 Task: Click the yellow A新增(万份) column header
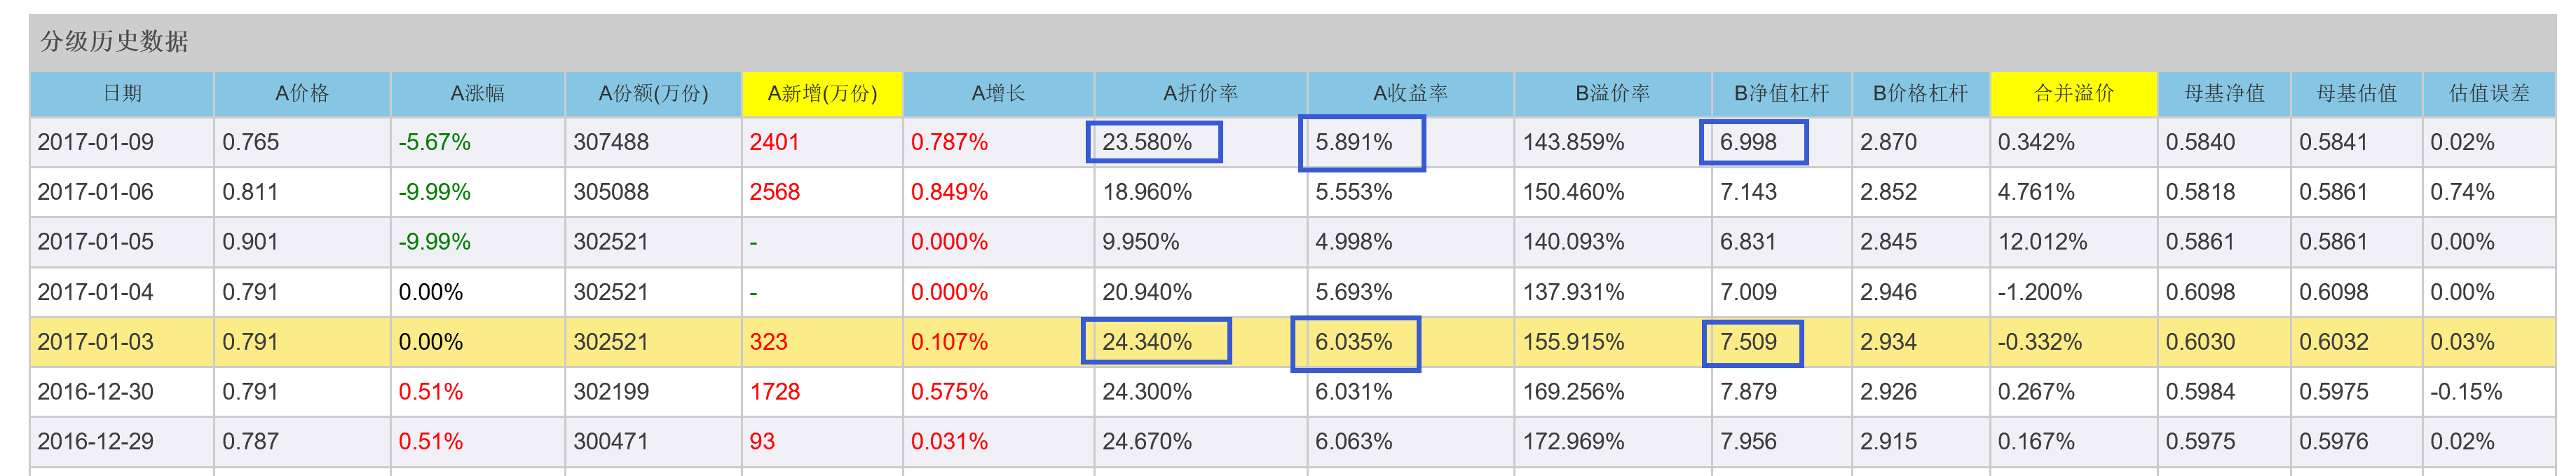point(822,94)
